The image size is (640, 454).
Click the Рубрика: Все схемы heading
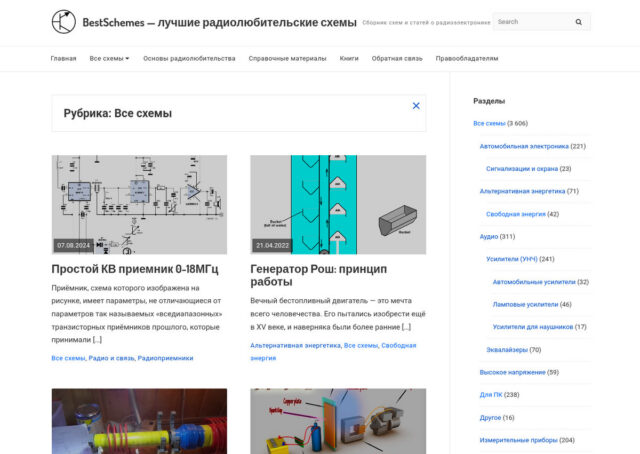pos(118,113)
